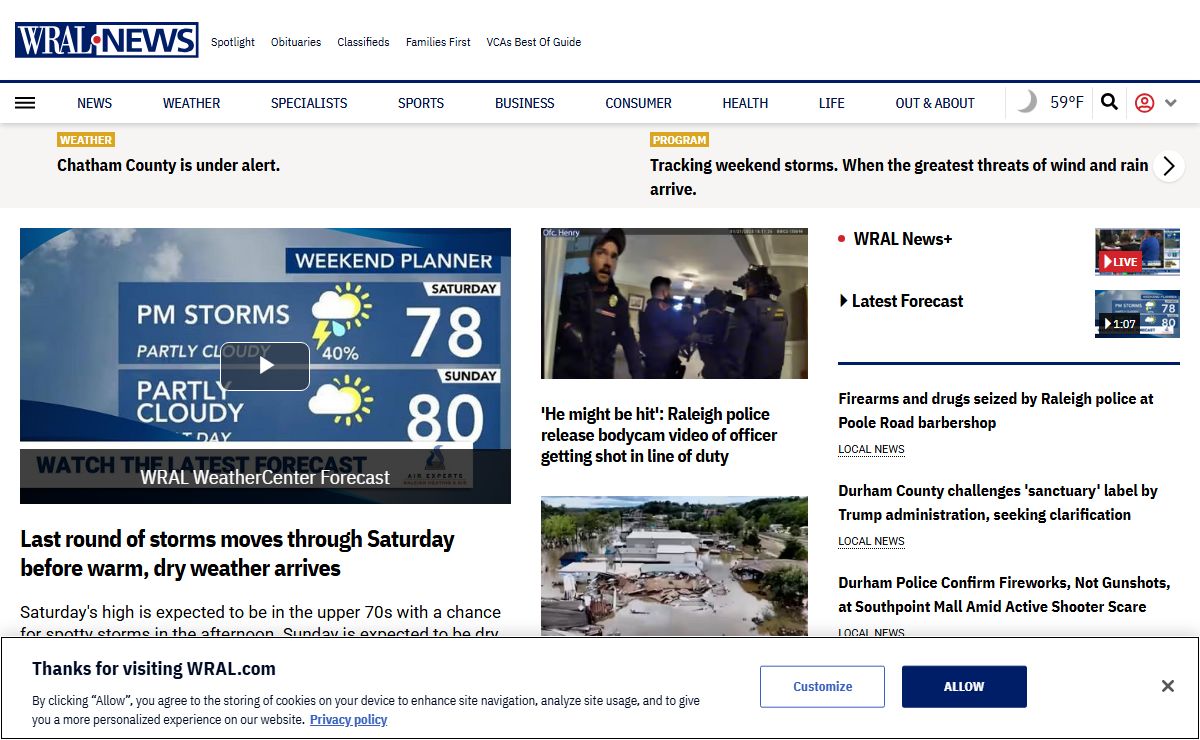1200x740 pixels.
Task: Go to the Spotlight link
Action: 233,42
